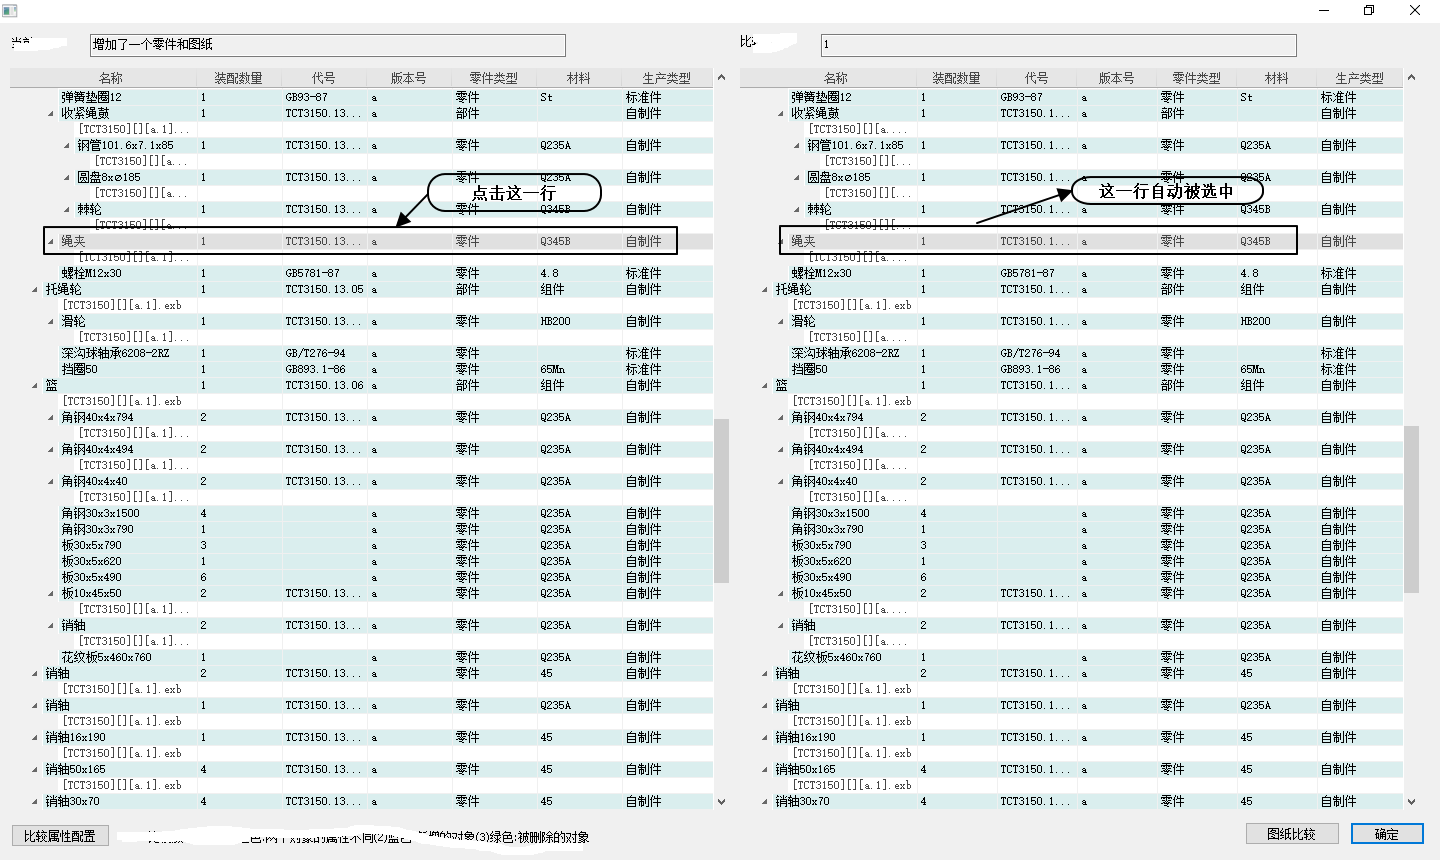Focus the top-right field containing 1

1059,45
